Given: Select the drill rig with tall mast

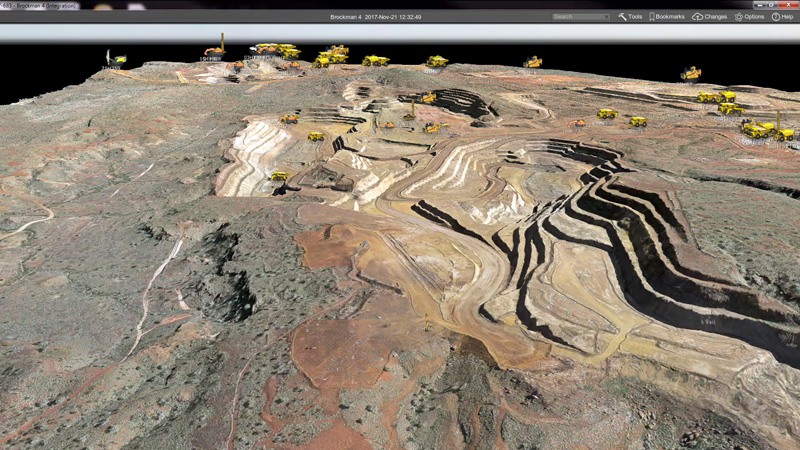Looking at the screenshot, I should (216, 45).
